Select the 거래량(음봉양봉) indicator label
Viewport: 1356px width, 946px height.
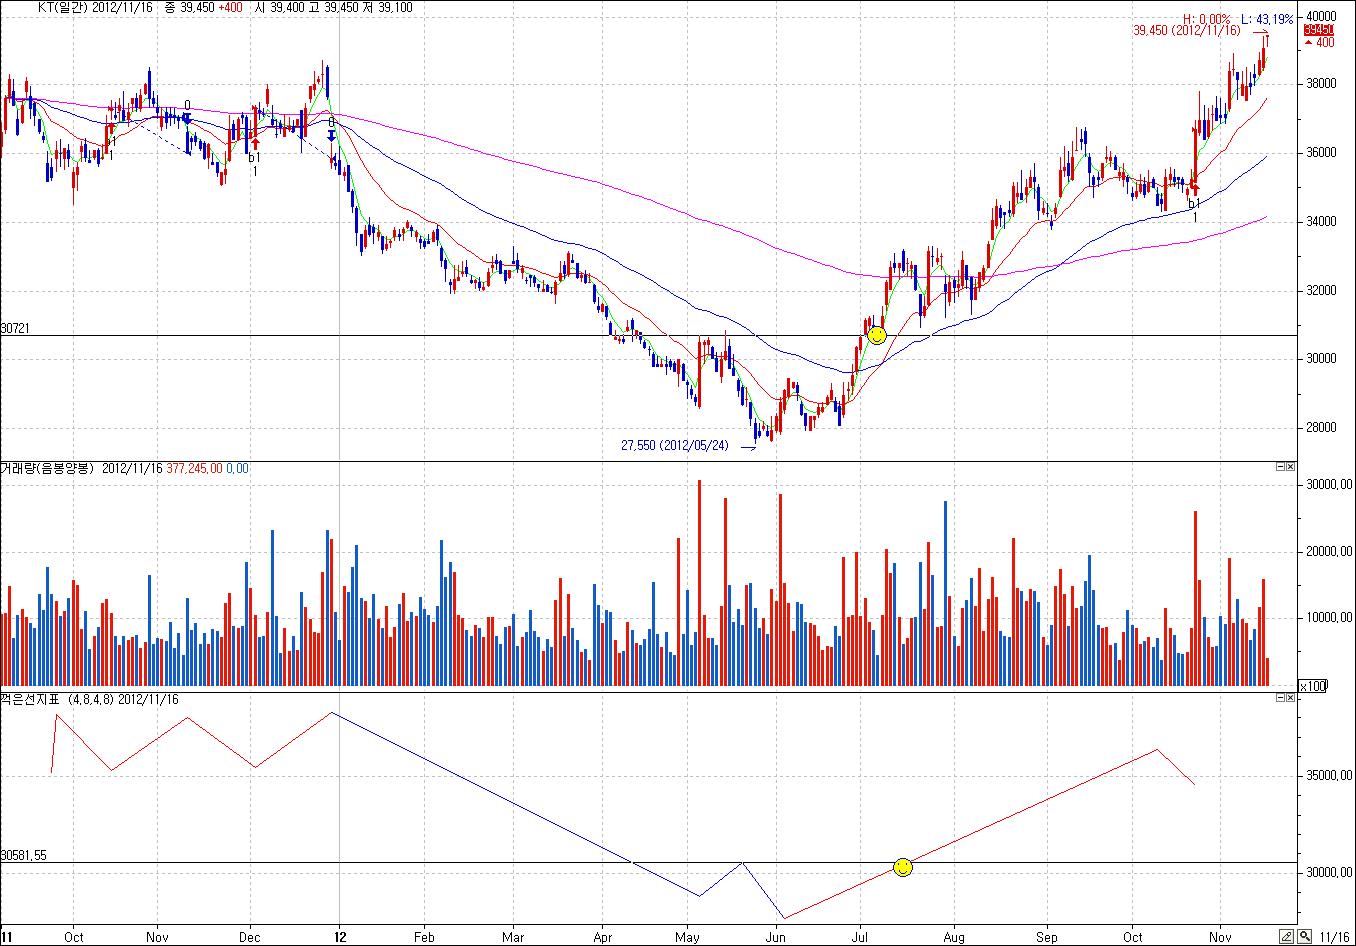point(46,468)
